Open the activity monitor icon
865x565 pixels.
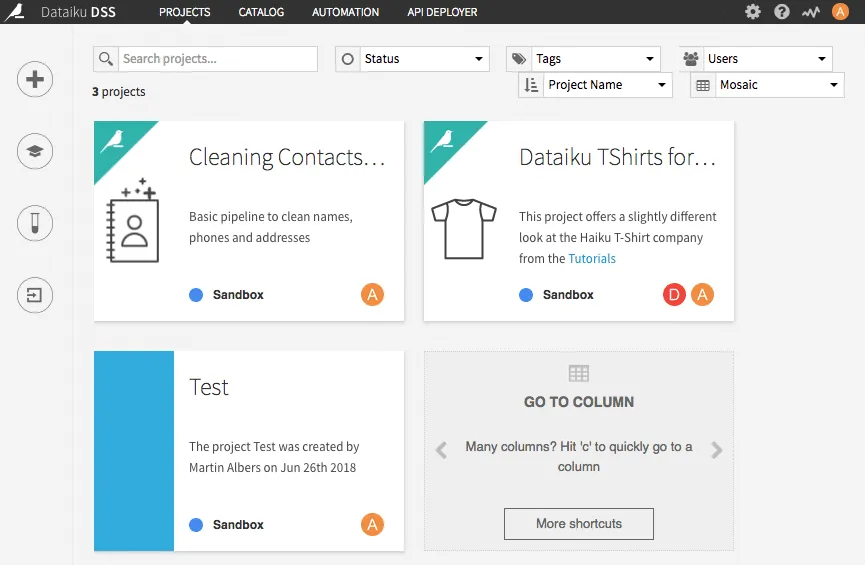(811, 12)
